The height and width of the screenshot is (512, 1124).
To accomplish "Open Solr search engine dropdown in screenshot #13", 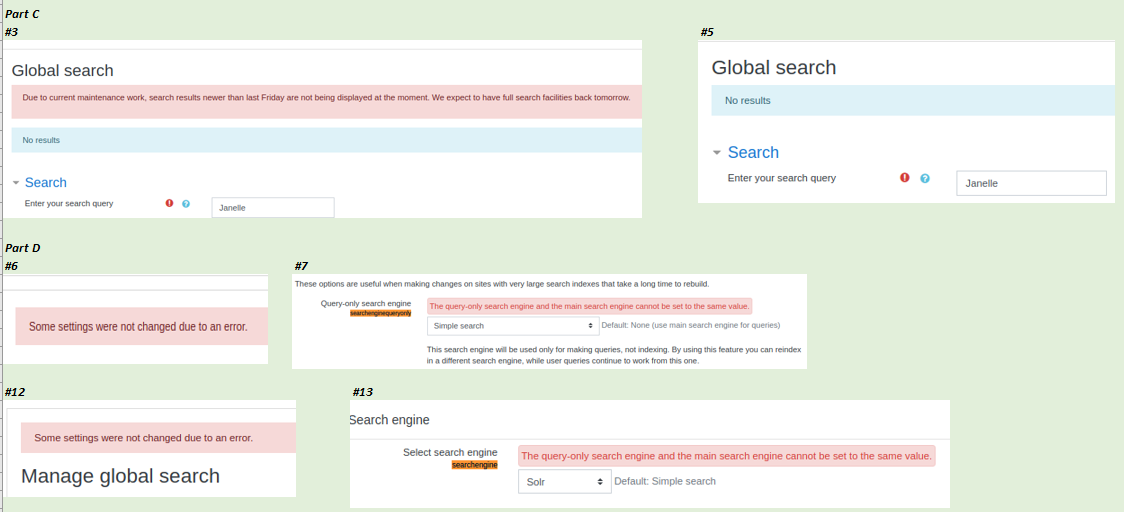I will click(565, 481).
